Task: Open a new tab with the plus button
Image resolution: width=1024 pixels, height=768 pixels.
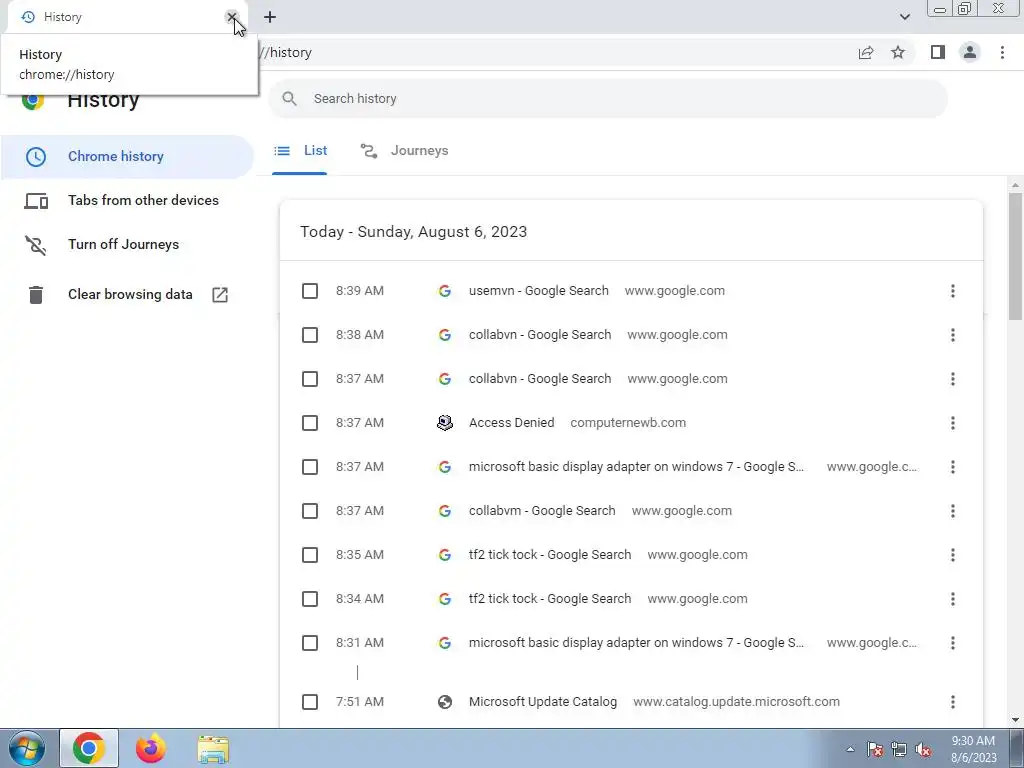Action: tap(270, 17)
